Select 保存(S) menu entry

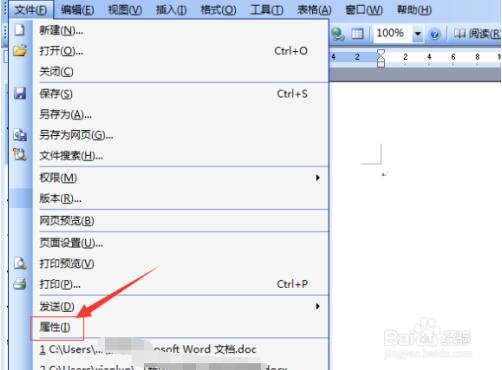180,94
